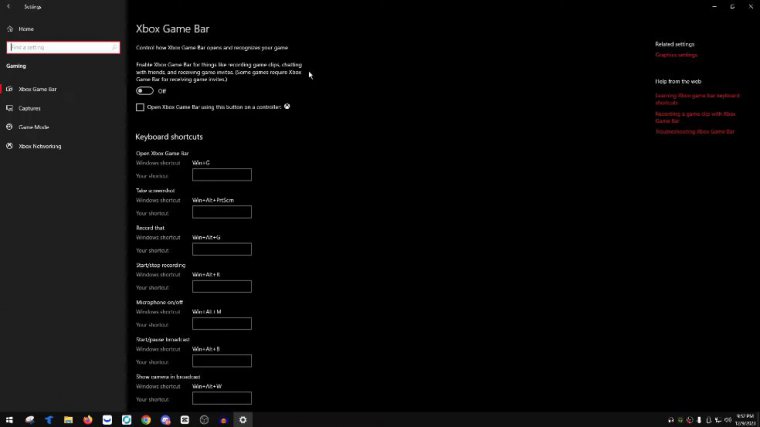Viewport: 760px width, 427px height.
Task: Open the Windows Start menu
Action: (x=9, y=420)
